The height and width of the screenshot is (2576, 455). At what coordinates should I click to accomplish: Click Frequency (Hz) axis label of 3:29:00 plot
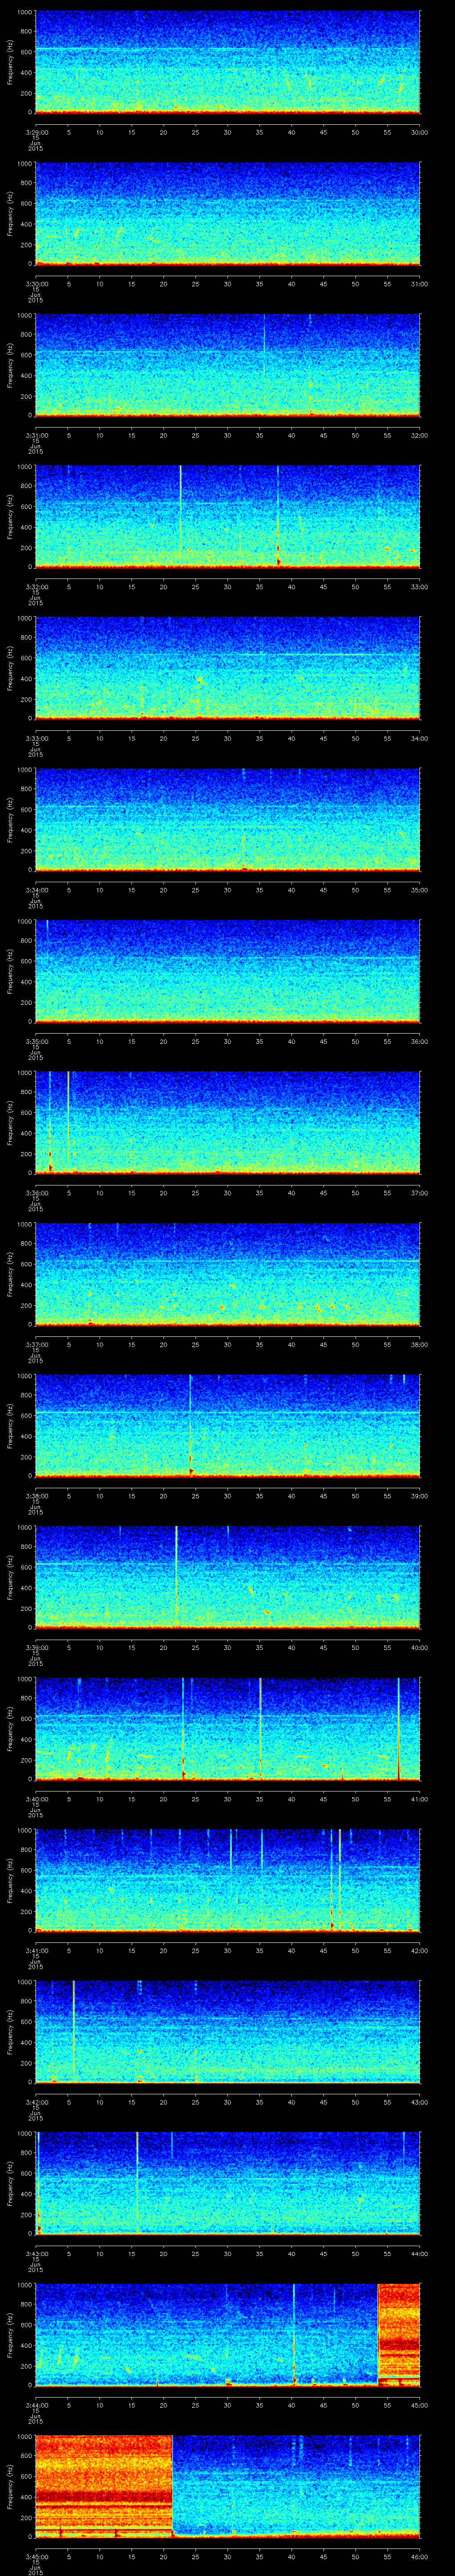[10, 62]
